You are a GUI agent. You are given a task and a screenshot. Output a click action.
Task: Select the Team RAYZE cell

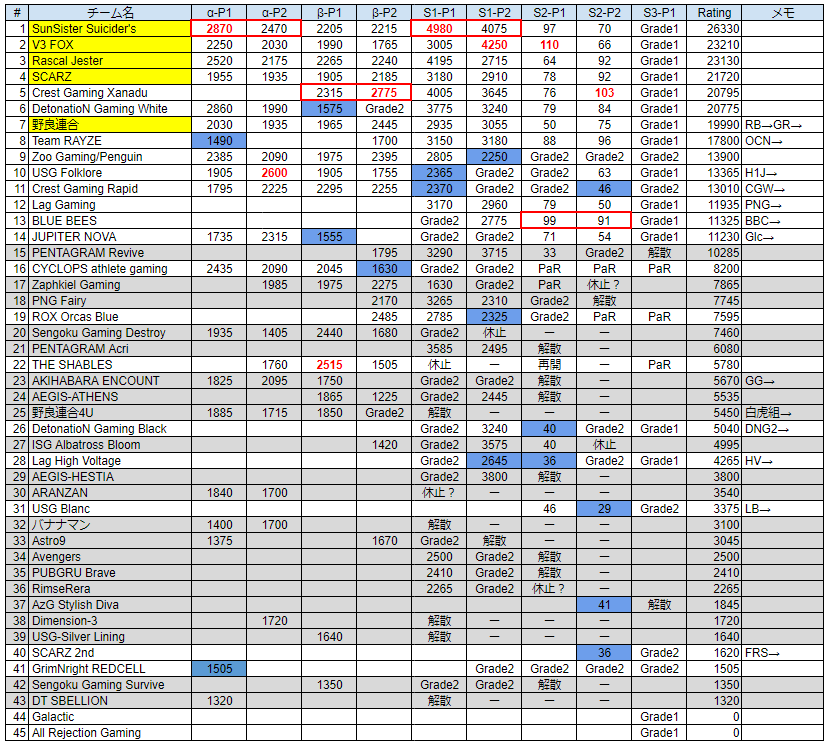point(110,140)
